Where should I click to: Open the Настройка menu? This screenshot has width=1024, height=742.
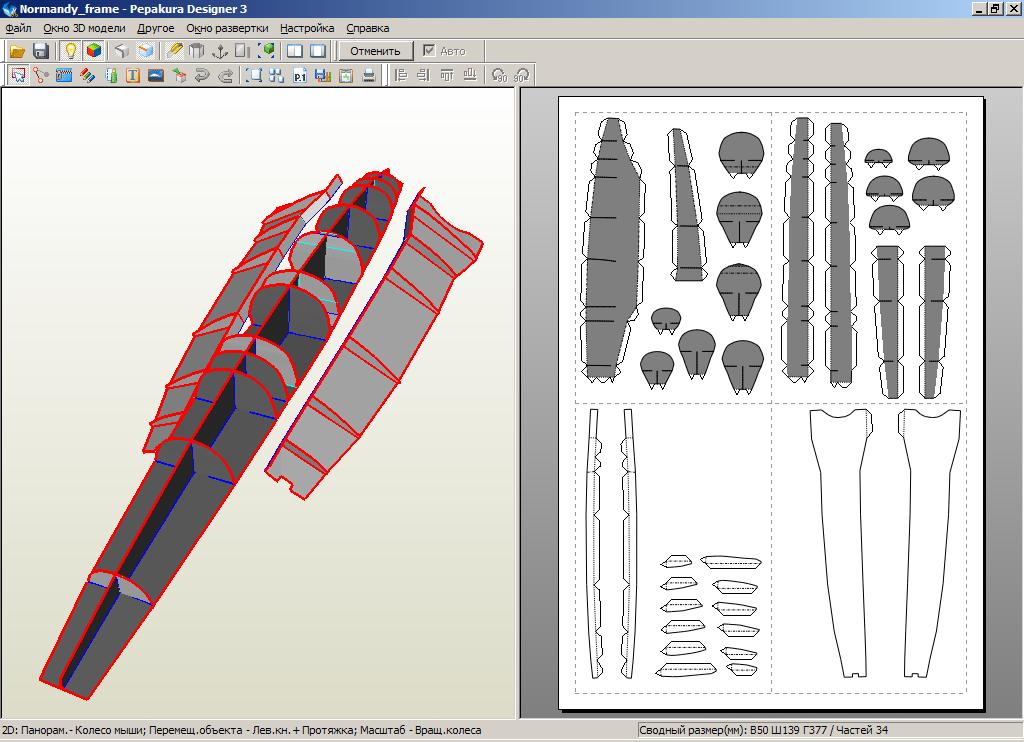point(307,28)
